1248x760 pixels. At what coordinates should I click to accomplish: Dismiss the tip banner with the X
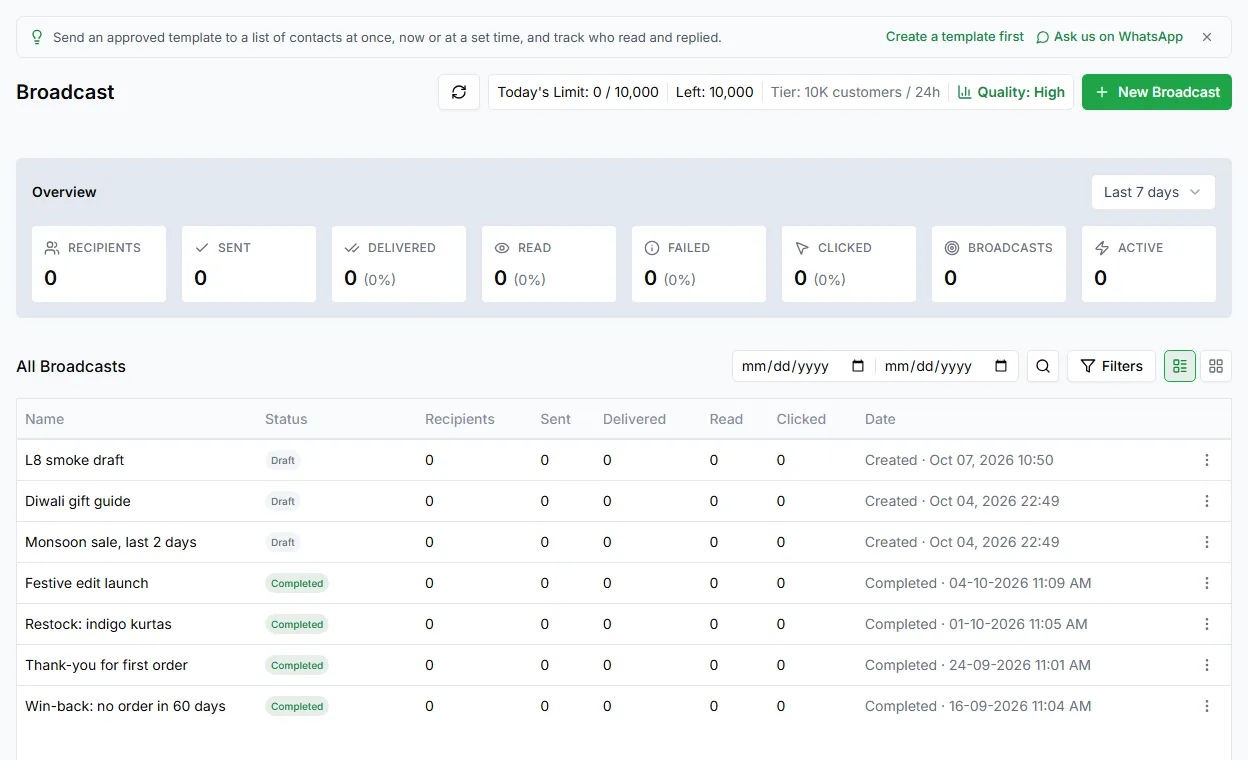1207,37
